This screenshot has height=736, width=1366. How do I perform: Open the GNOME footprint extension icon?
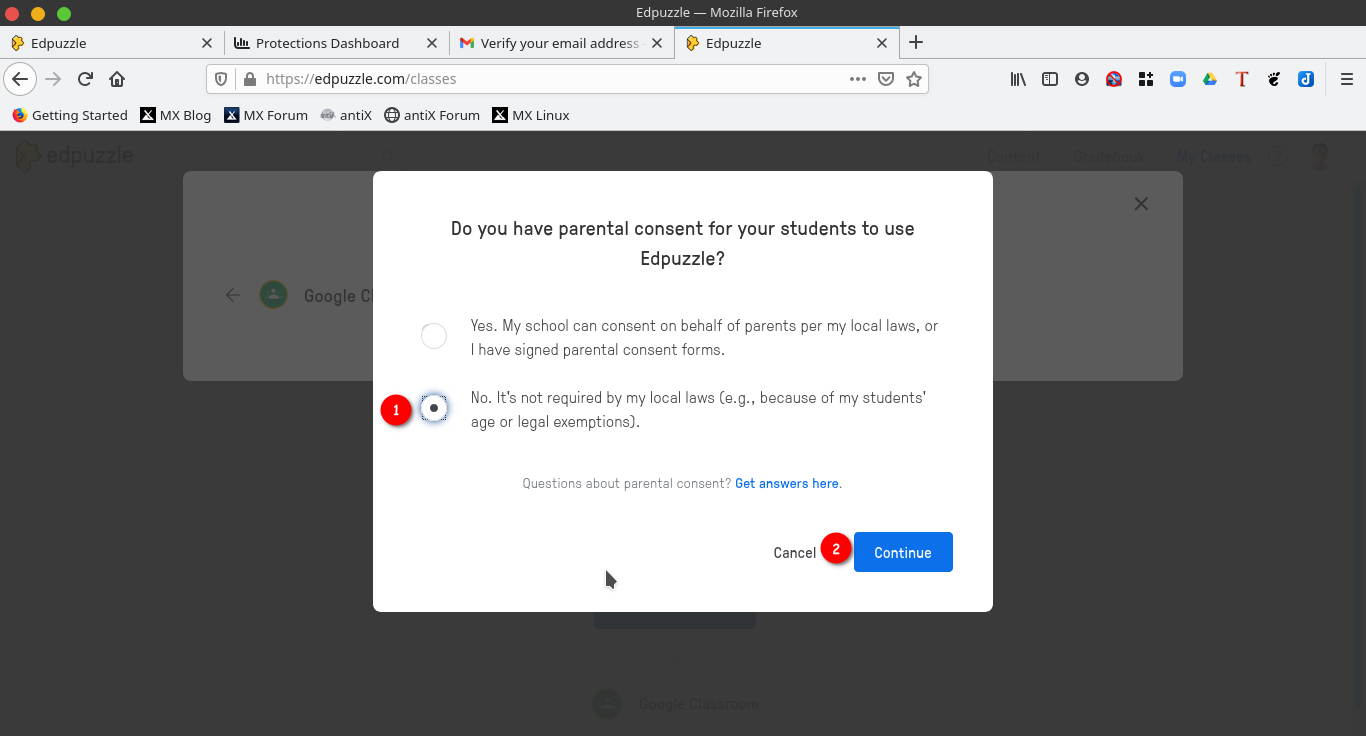pyautogui.click(x=1274, y=79)
